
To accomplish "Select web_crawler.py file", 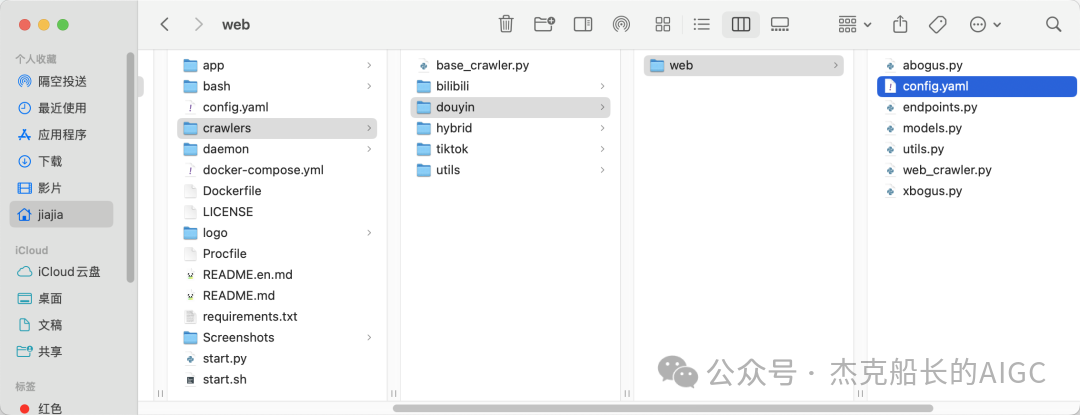I will (977, 170).
